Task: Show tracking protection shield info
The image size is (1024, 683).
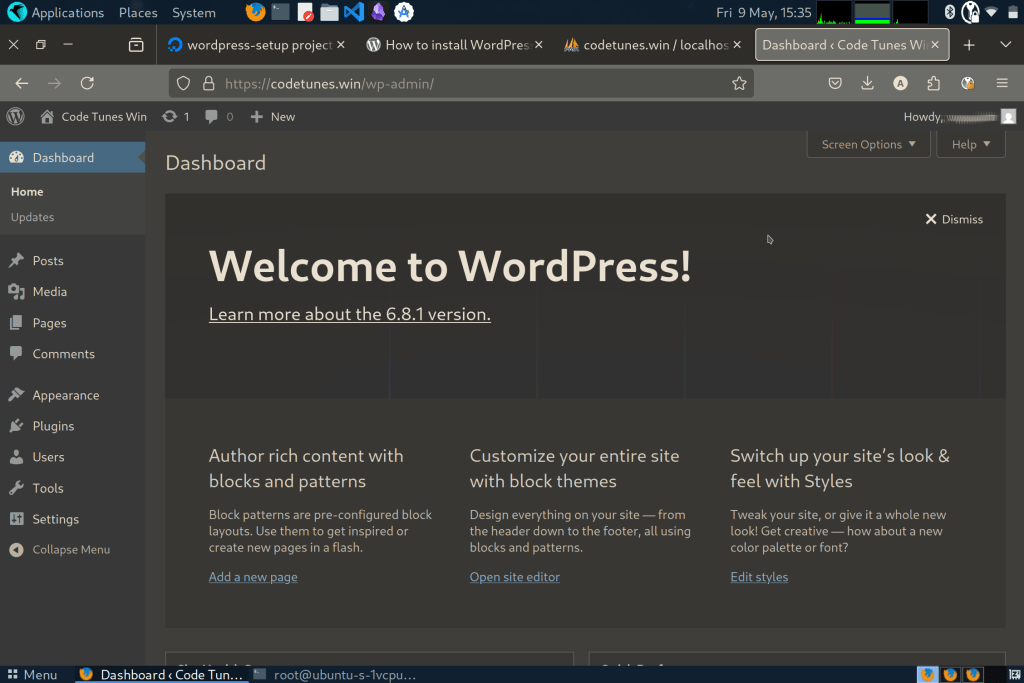Action: 184,83
